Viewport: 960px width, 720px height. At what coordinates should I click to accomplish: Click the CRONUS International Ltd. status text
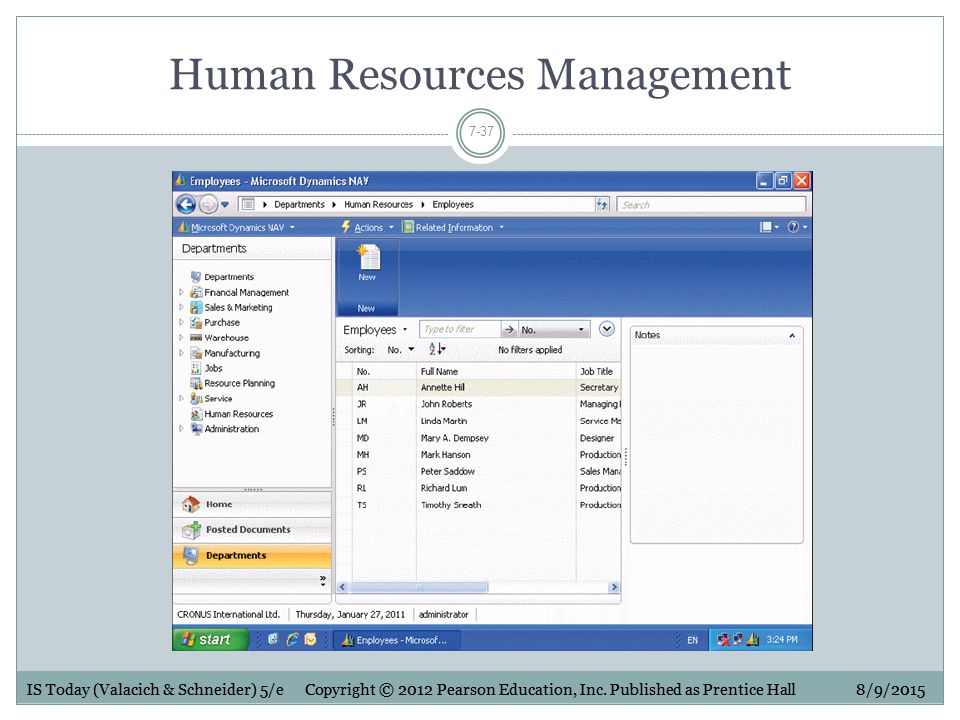point(228,614)
